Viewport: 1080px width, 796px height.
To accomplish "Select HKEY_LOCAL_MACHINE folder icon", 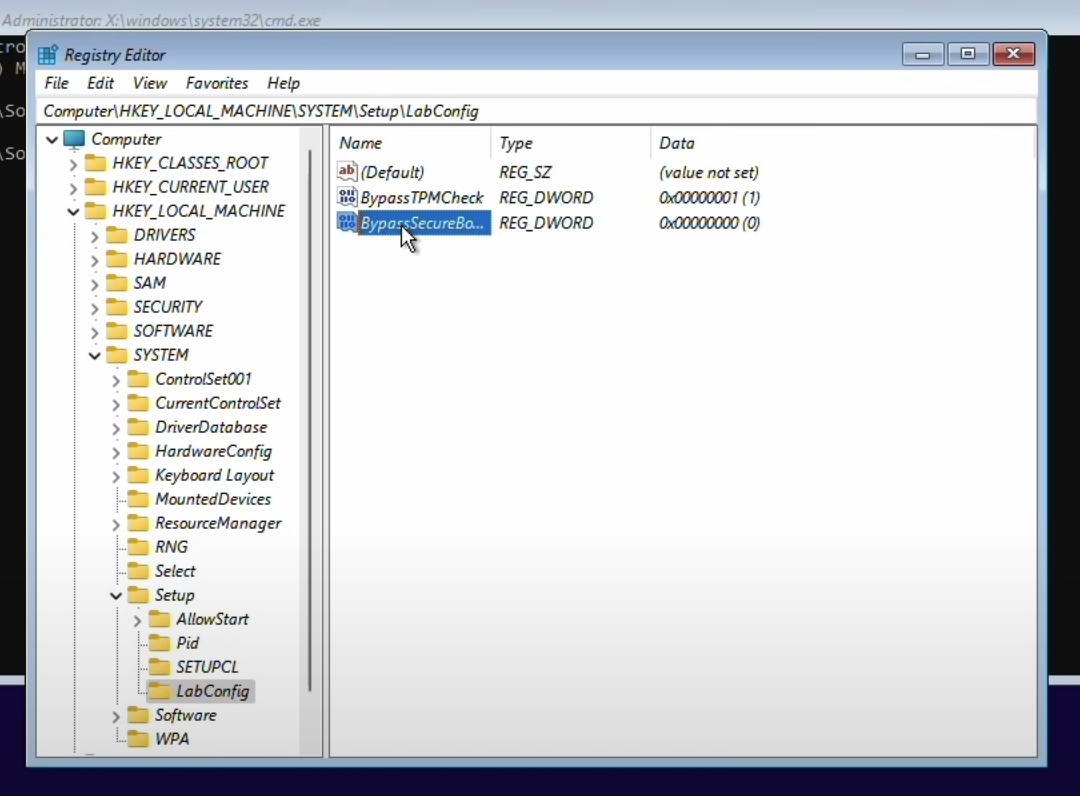I will coord(95,211).
